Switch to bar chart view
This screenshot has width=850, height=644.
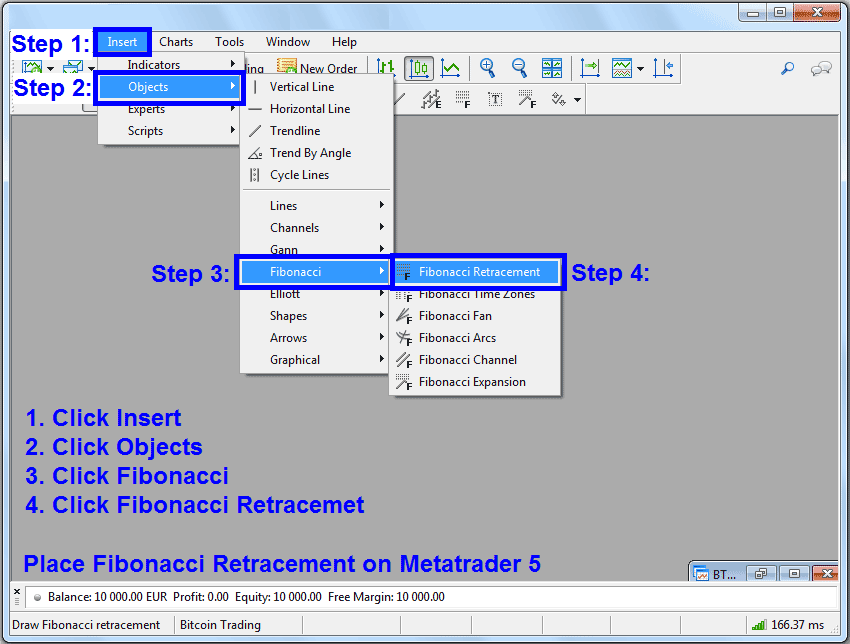tap(386, 68)
